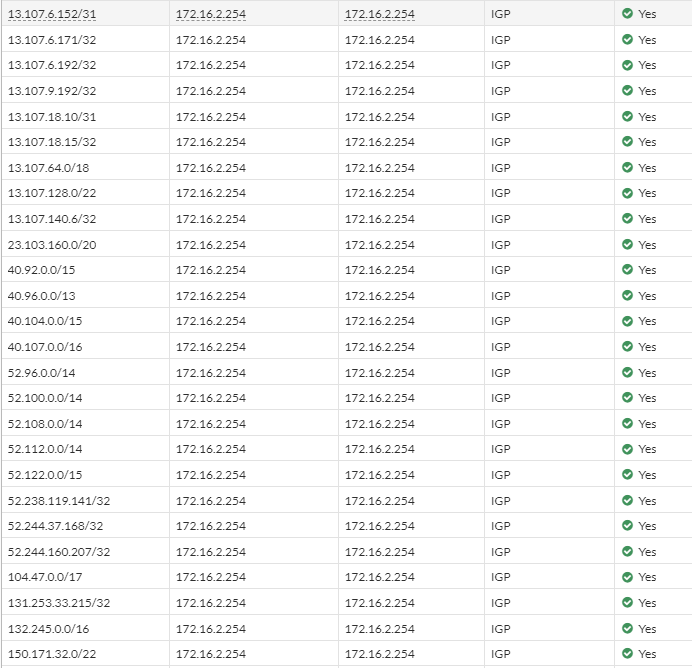Viewport: 692px width, 668px height.
Task: Click the green check icon in 13.107.140.6/32 row
Action: pos(627,219)
